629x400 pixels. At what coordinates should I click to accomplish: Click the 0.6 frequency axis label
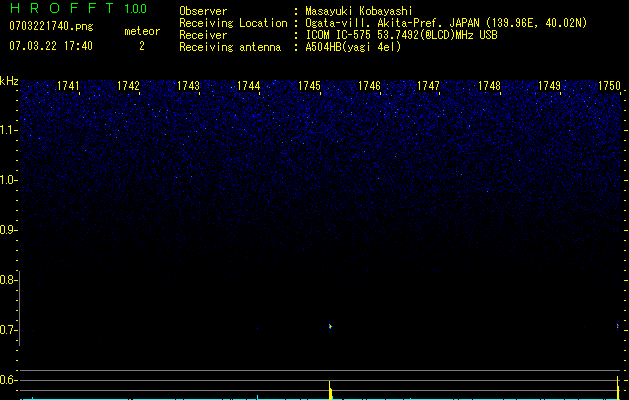point(9,380)
